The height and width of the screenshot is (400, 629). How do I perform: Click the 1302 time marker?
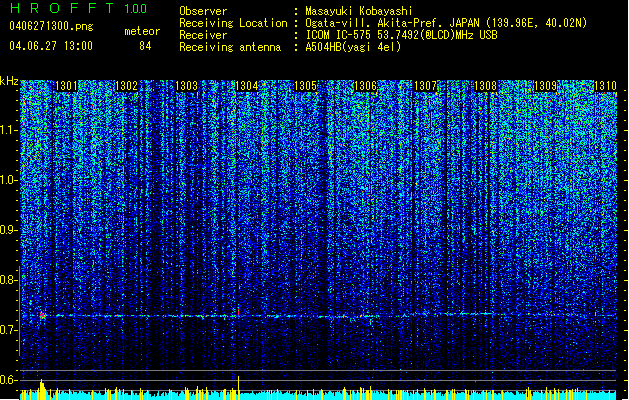pyautogui.click(x=126, y=86)
